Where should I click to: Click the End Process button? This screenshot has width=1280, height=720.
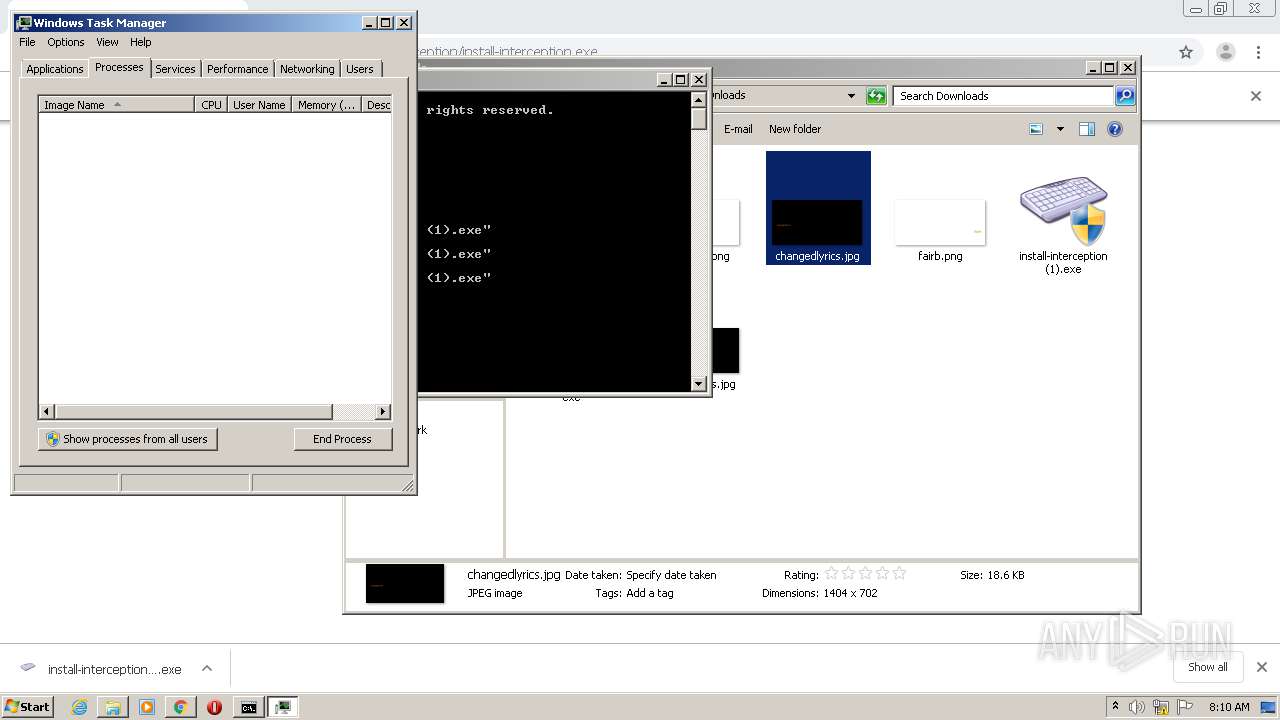(343, 439)
